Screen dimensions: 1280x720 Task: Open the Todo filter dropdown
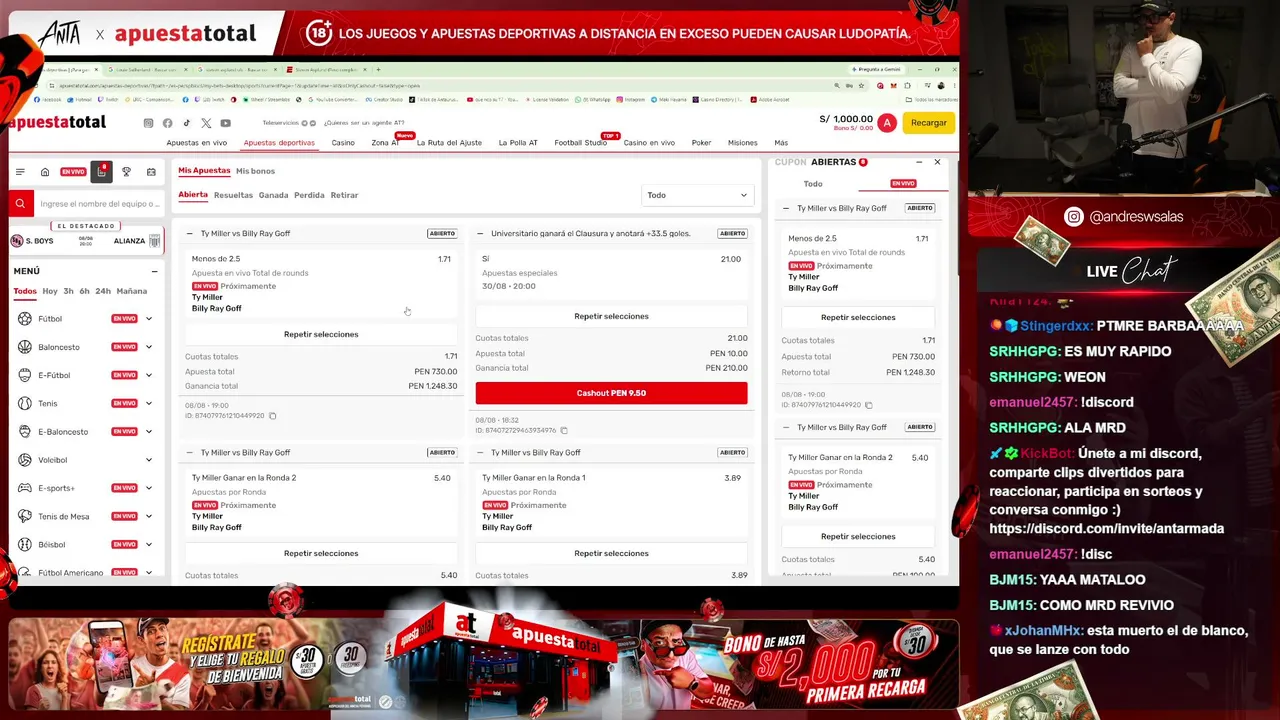tap(697, 195)
